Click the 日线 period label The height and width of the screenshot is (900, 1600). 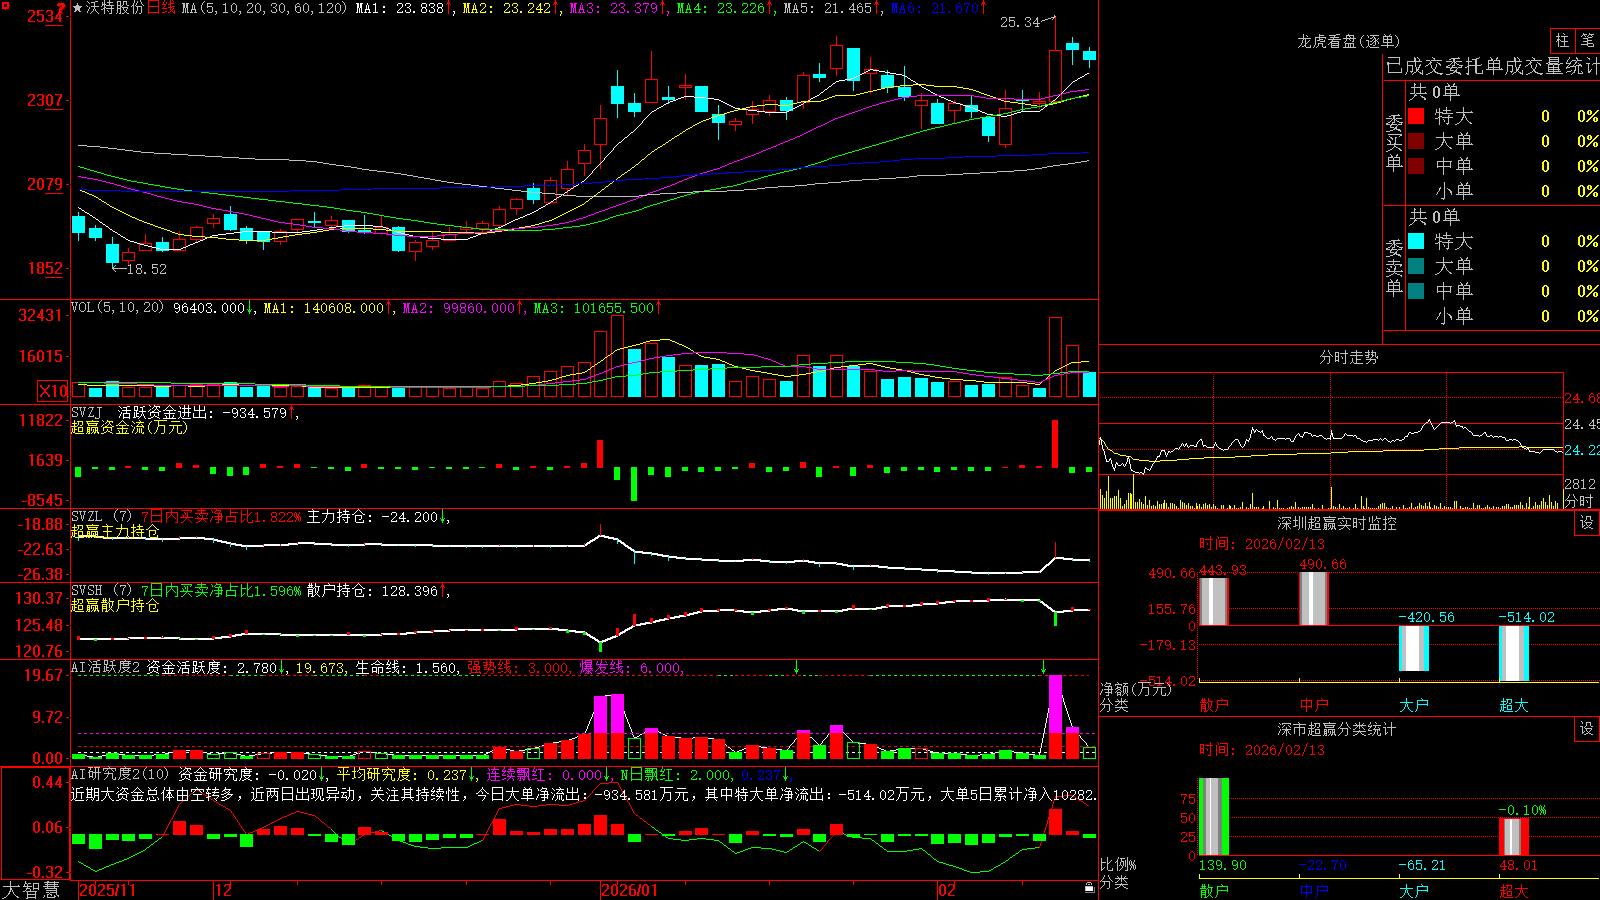coord(161,8)
